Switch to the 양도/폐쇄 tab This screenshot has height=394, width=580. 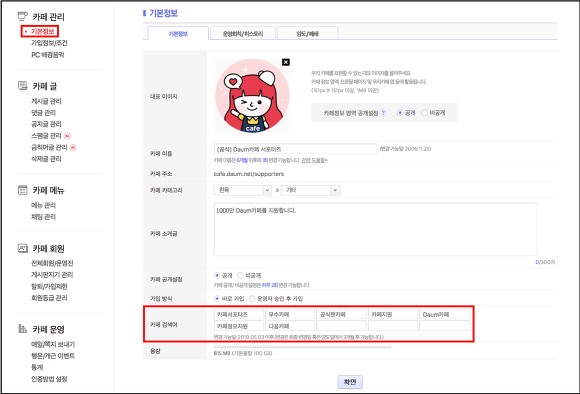coord(307,34)
